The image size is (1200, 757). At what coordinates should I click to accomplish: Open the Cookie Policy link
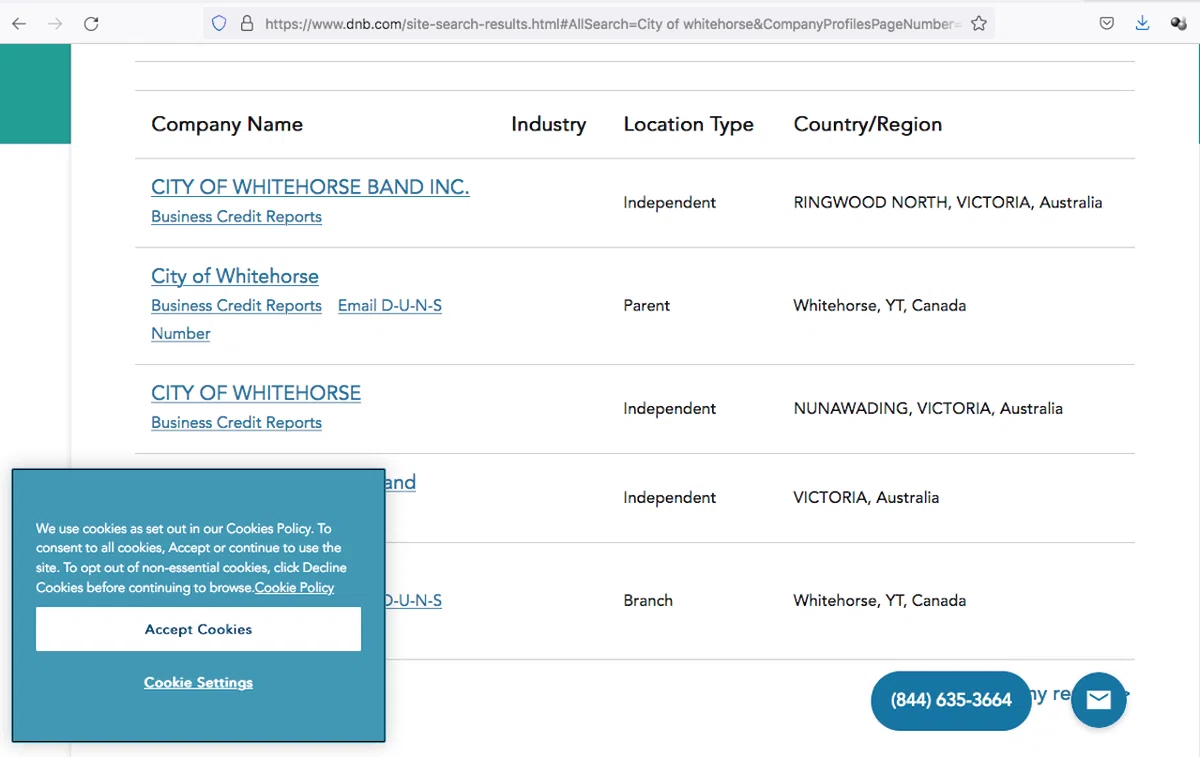click(294, 588)
